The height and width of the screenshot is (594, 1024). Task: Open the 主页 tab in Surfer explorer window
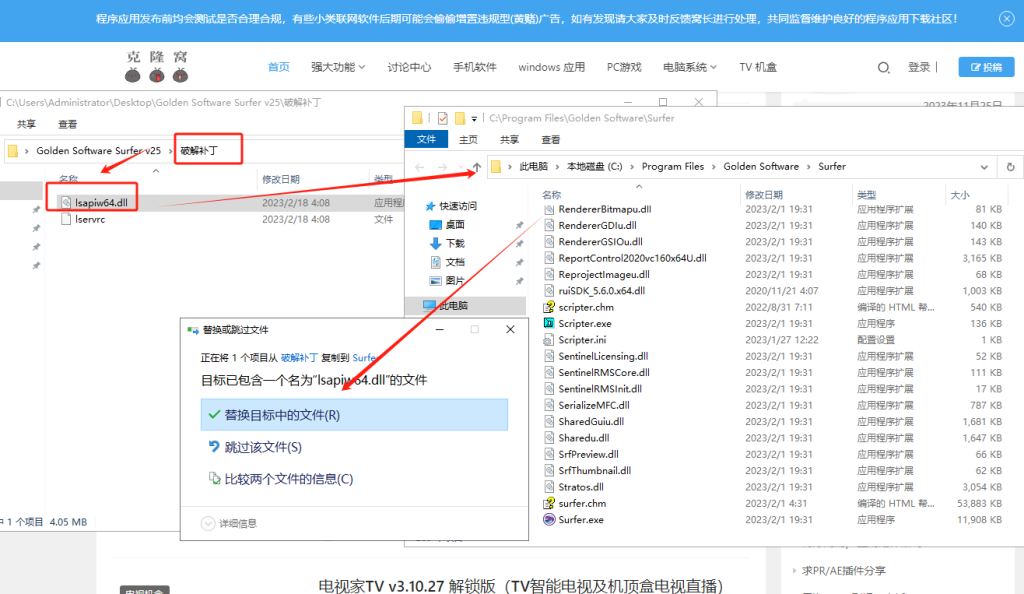[x=468, y=140]
